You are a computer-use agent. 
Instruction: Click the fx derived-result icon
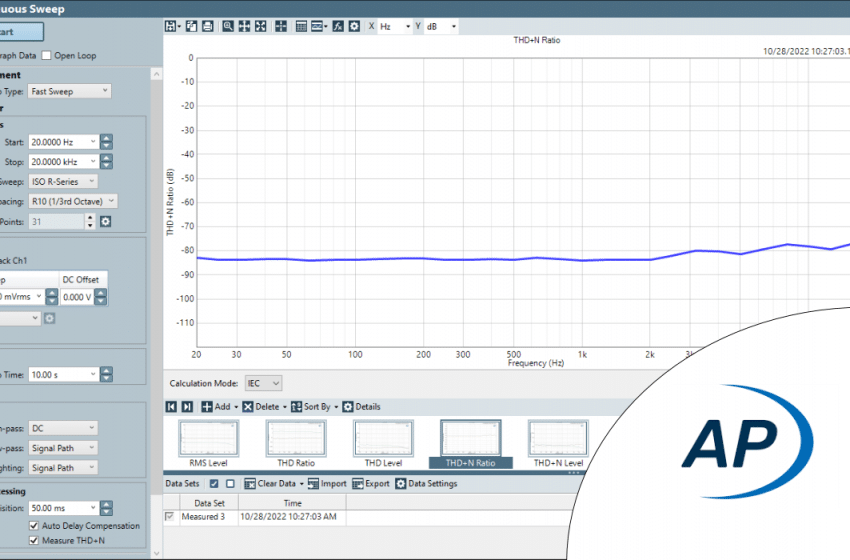click(337, 26)
